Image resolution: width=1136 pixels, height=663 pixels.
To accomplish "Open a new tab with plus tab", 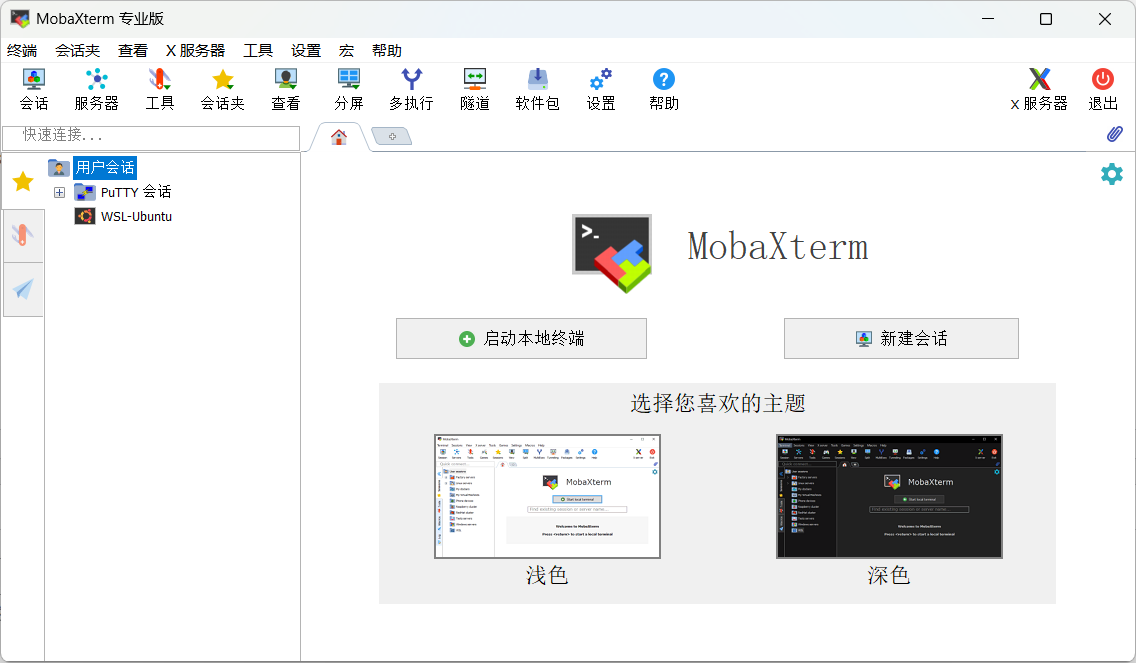I will 392,136.
